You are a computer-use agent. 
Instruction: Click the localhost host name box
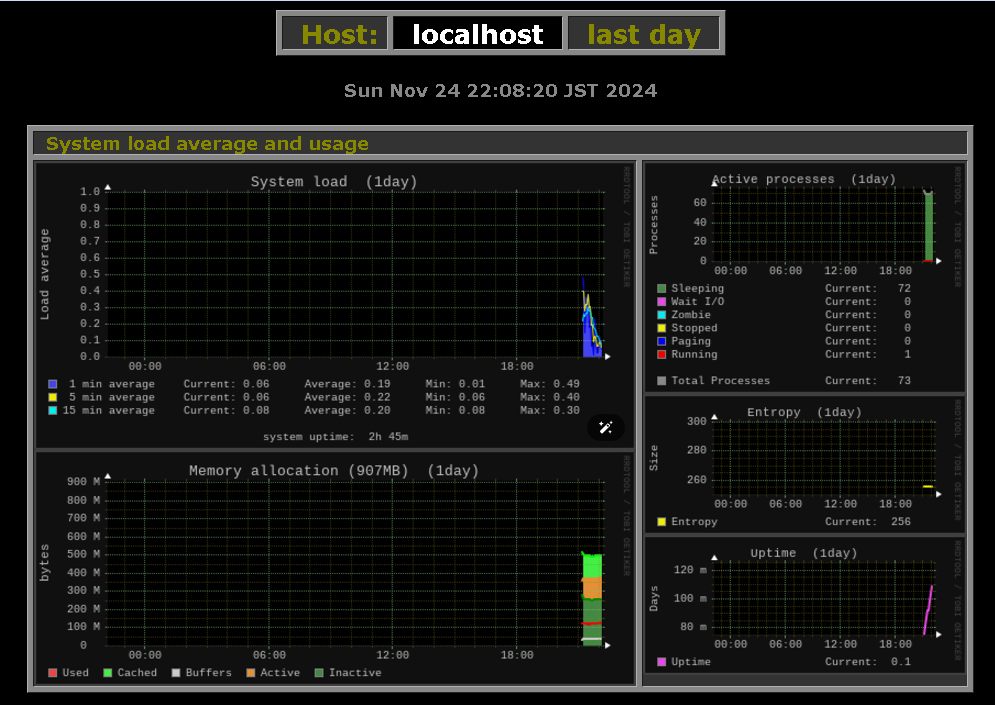pos(478,34)
